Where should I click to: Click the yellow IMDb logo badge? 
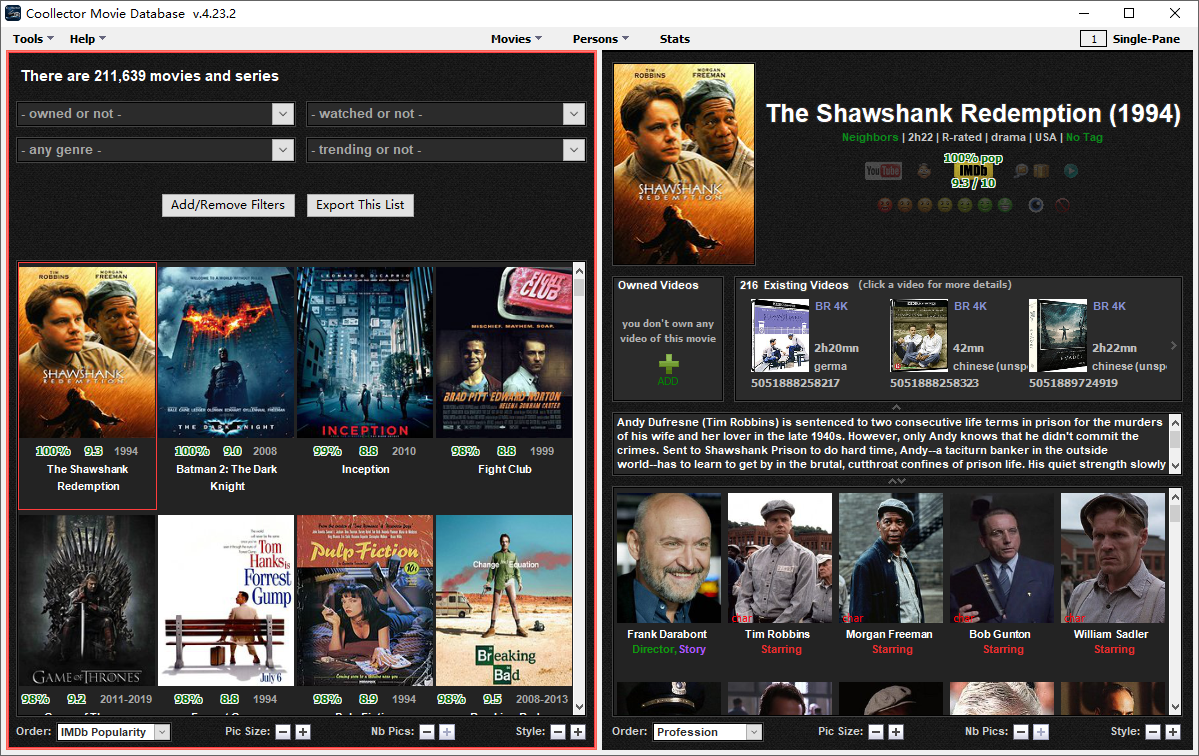973,171
